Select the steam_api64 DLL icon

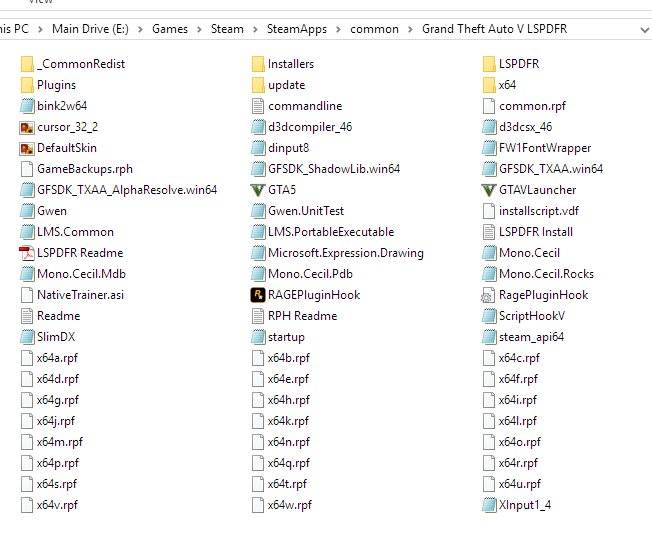pyautogui.click(x=489, y=337)
